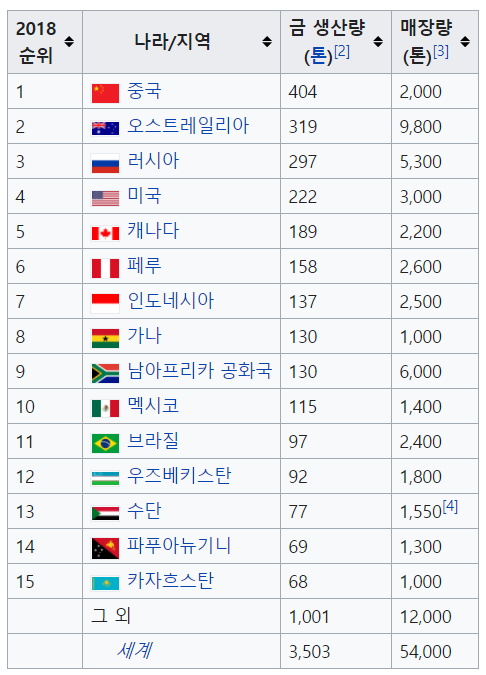Select the 297 production cell

pyautogui.click(x=336, y=161)
